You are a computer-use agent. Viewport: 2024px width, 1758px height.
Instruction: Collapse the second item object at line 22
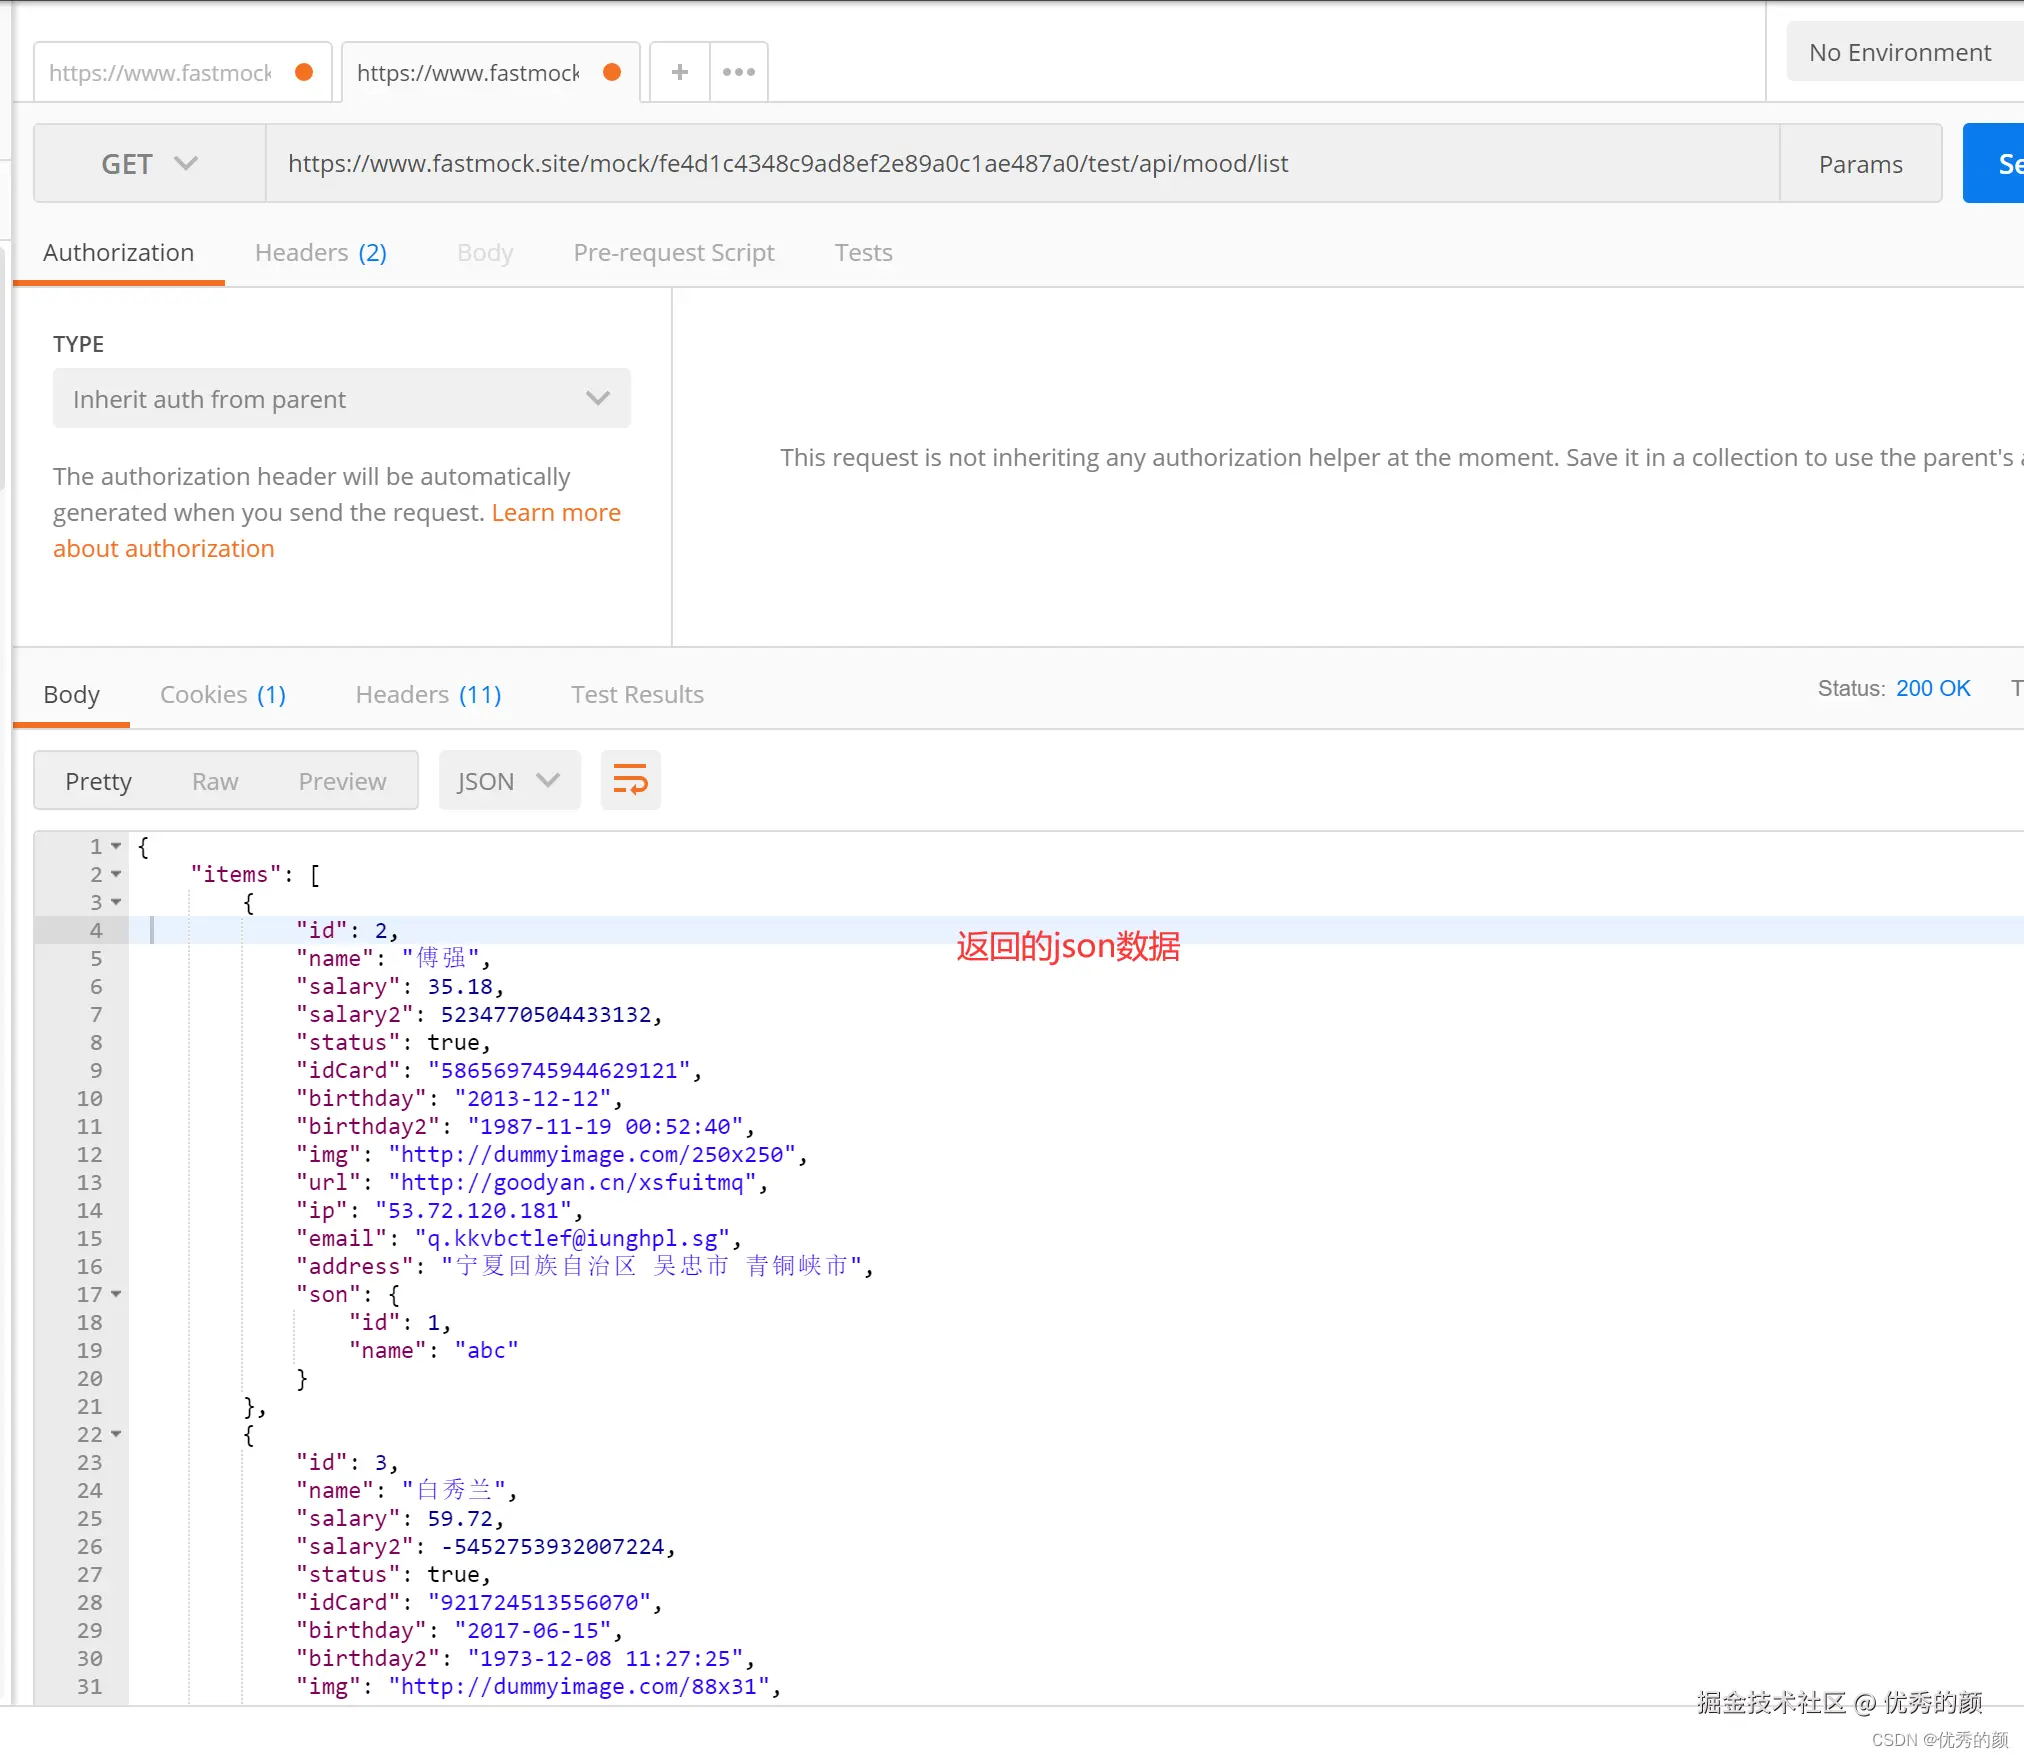point(117,1435)
